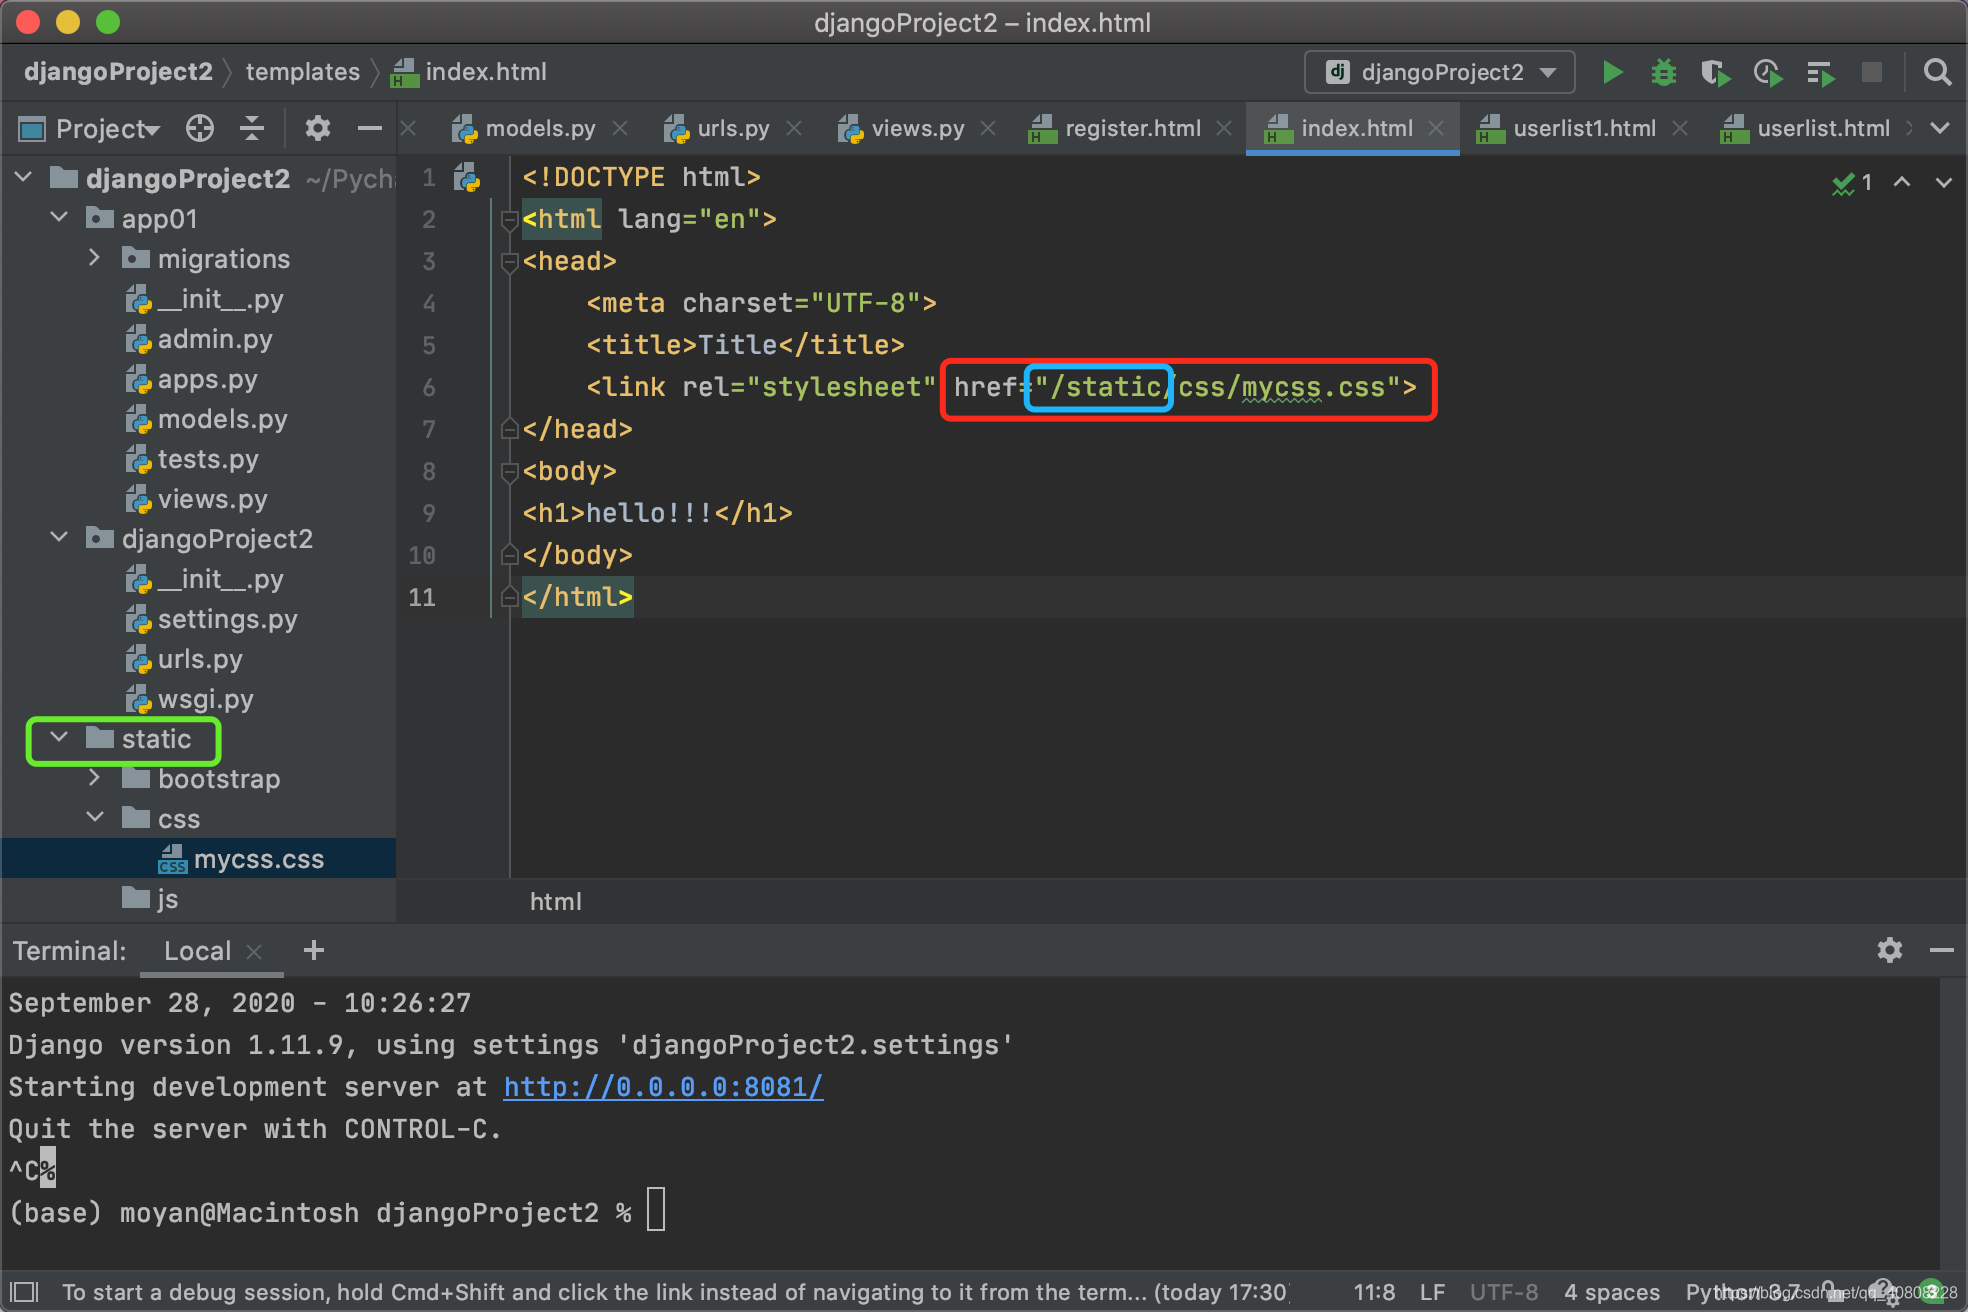
Task: Close the index.html editor tab
Action: [x=1436, y=128]
